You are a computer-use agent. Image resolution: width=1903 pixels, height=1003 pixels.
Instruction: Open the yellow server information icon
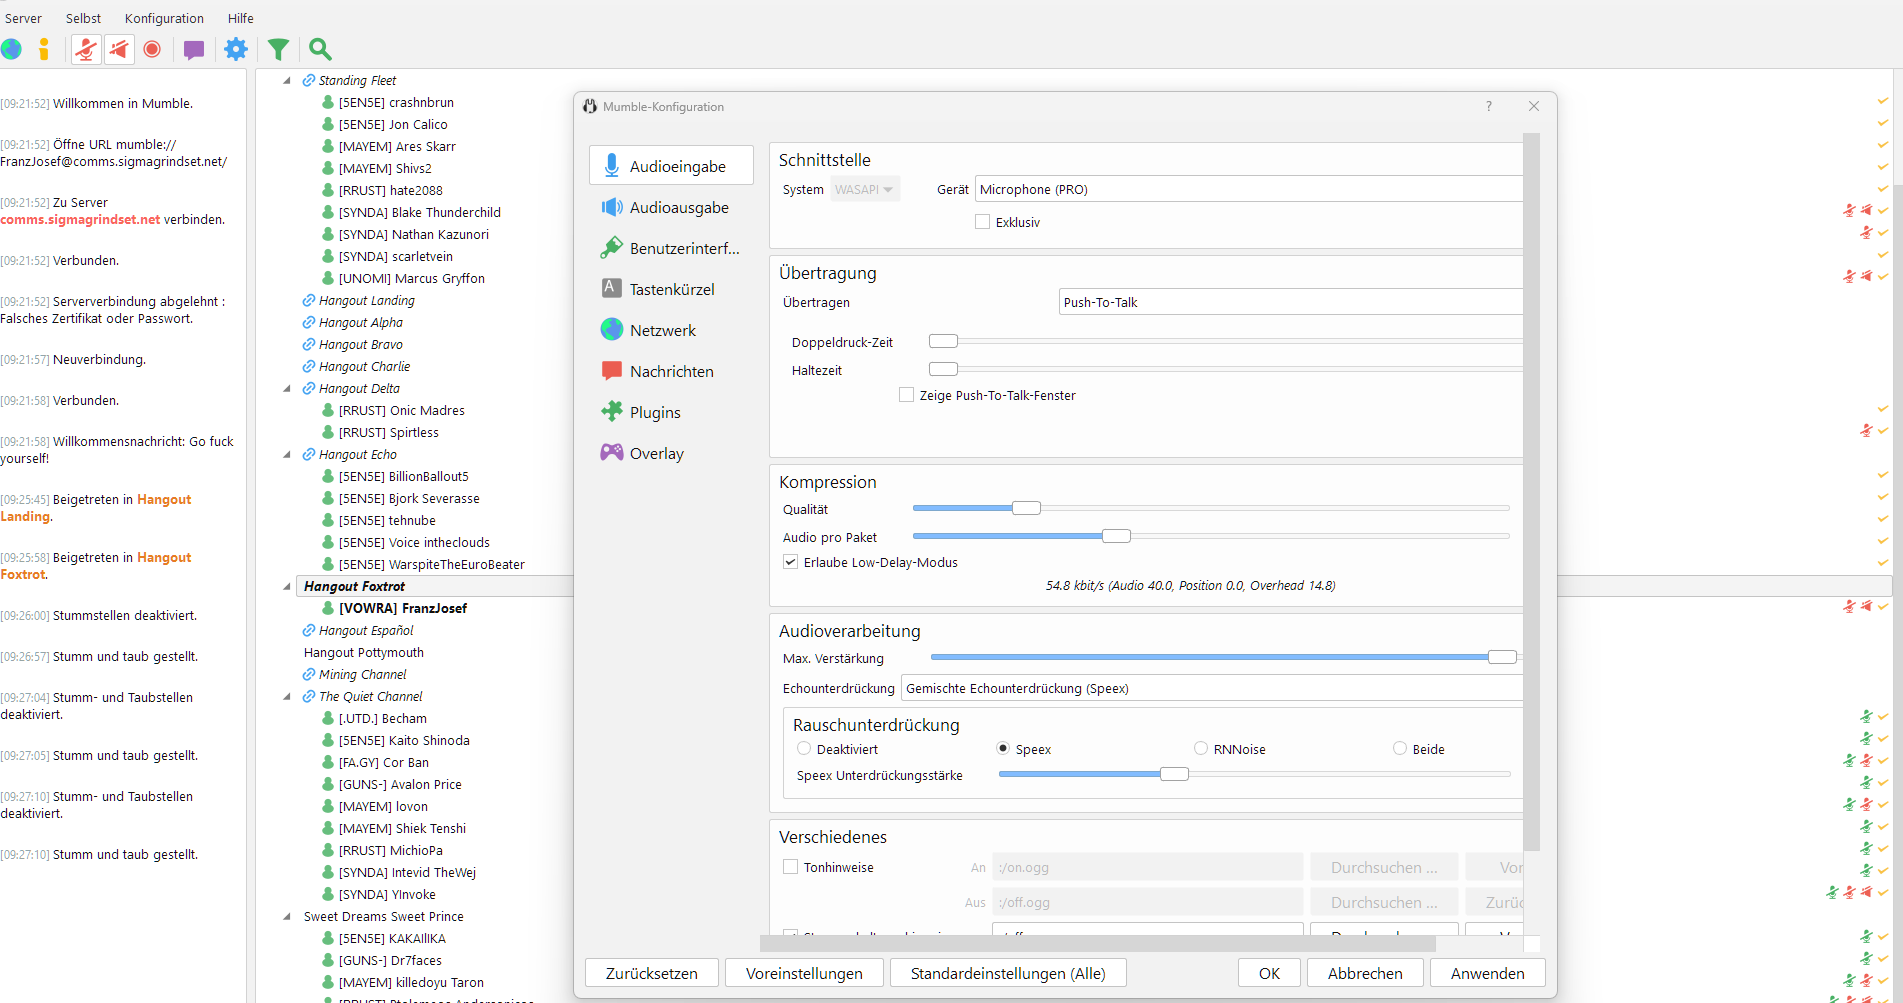pos(43,49)
